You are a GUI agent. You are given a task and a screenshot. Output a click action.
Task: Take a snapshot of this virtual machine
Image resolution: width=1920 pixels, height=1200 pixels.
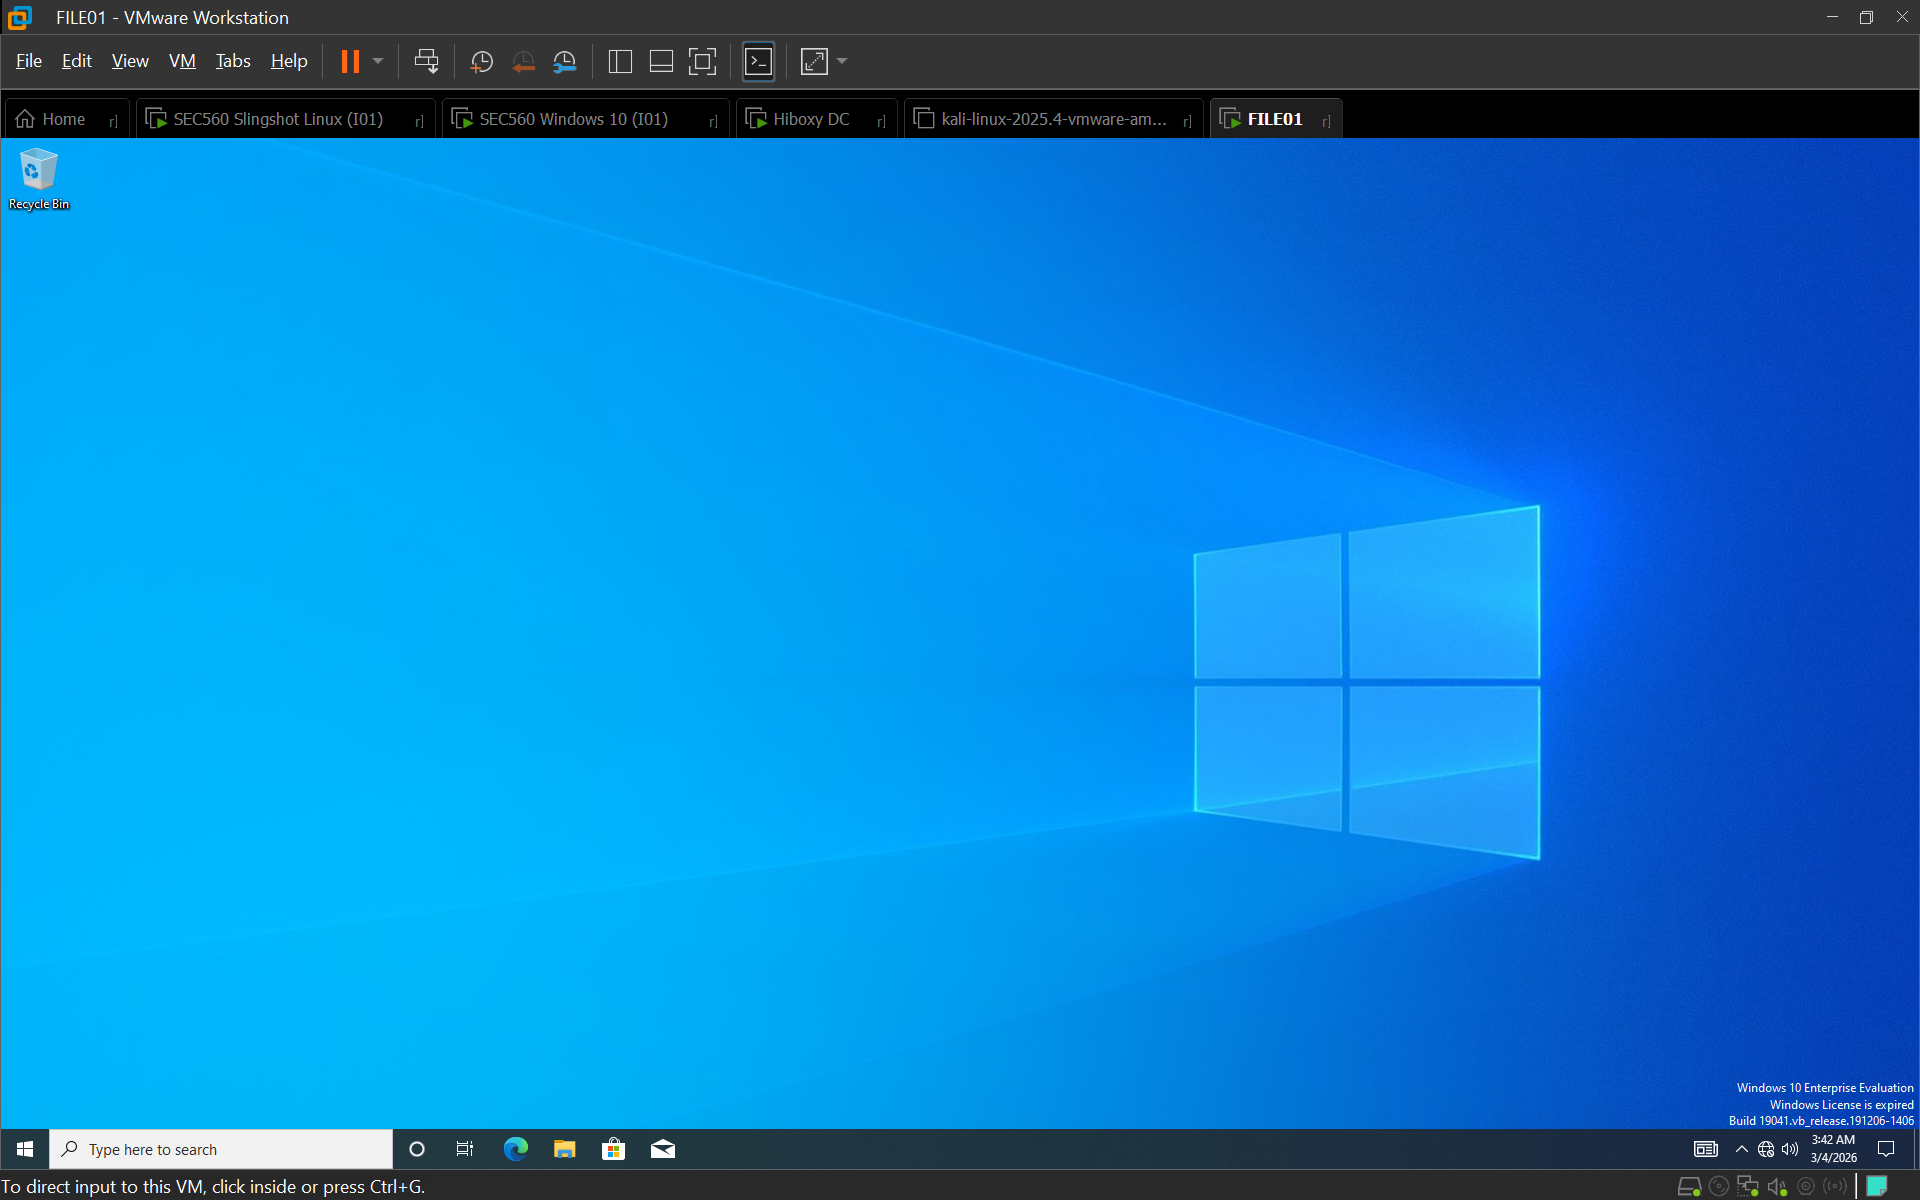coord(481,61)
